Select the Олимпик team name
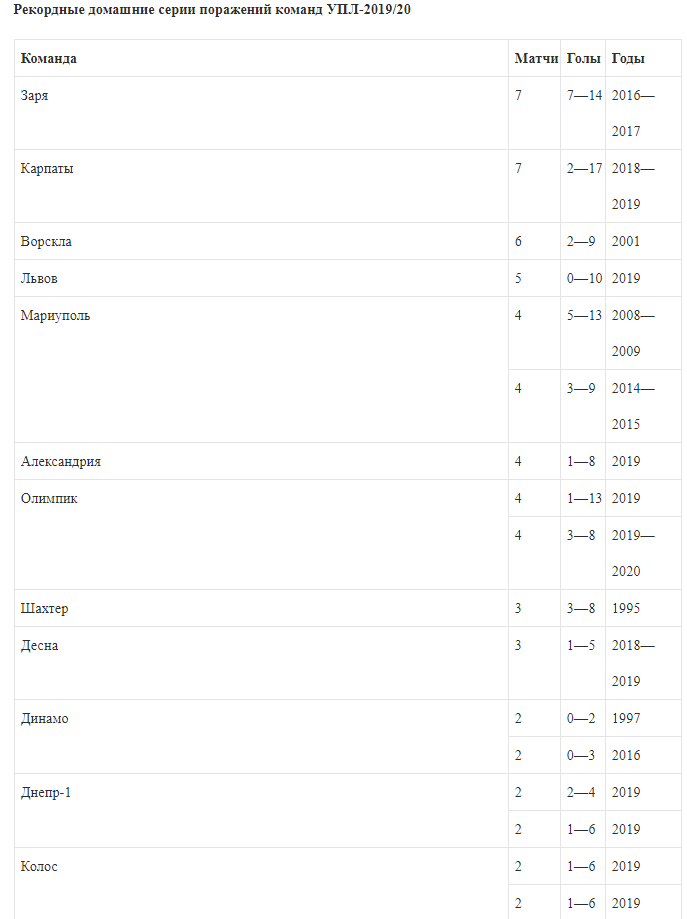The image size is (687, 919). pos(49,499)
